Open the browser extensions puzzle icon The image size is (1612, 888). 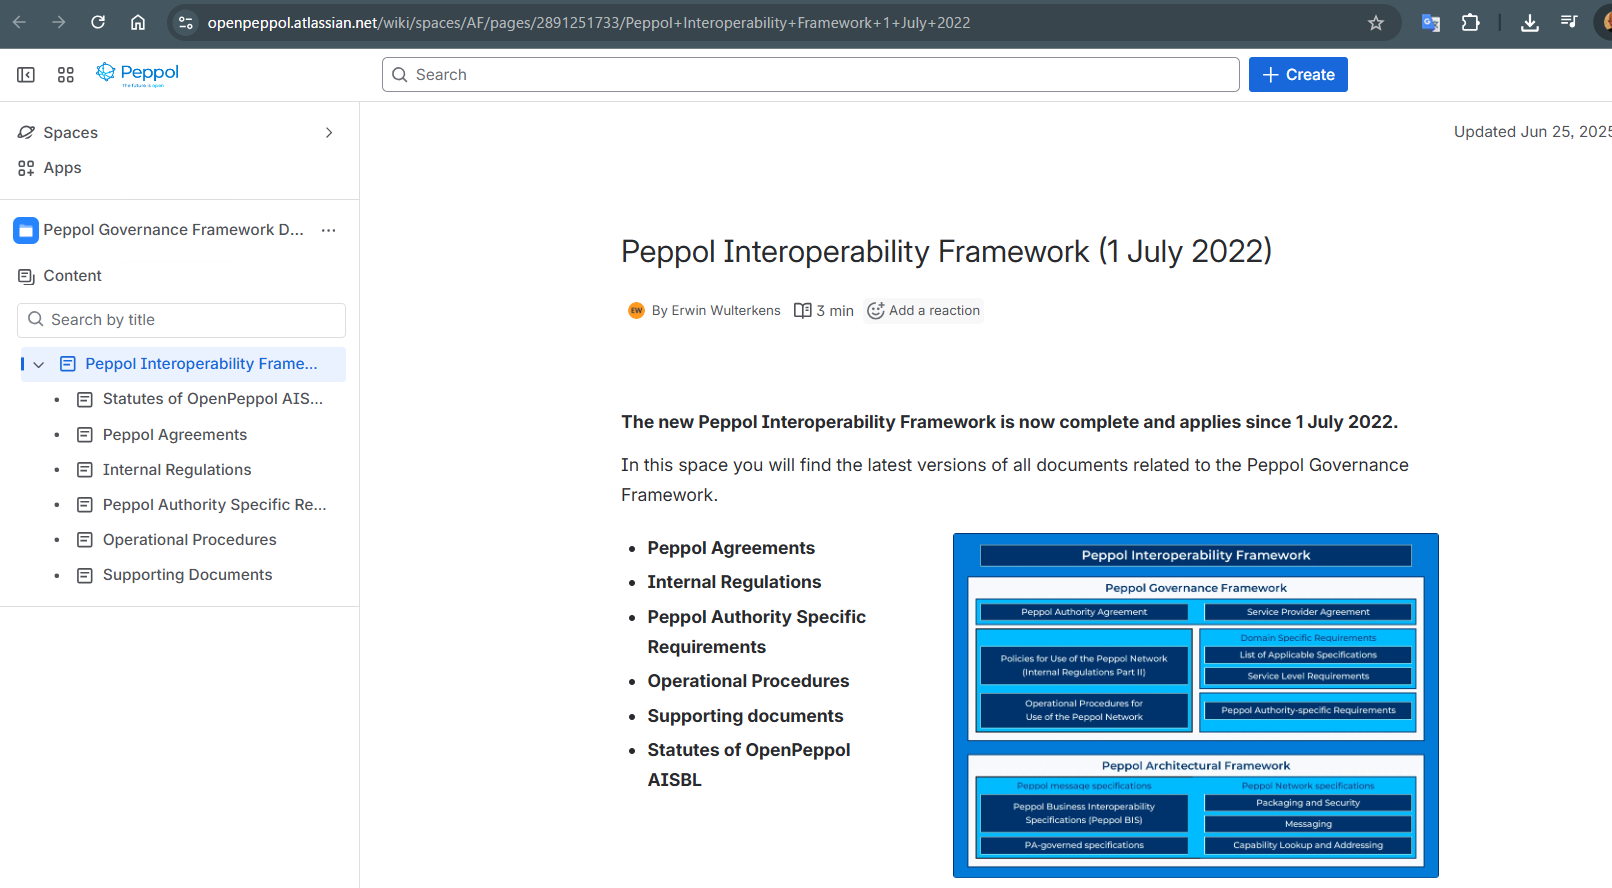click(x=1470, y=22)
